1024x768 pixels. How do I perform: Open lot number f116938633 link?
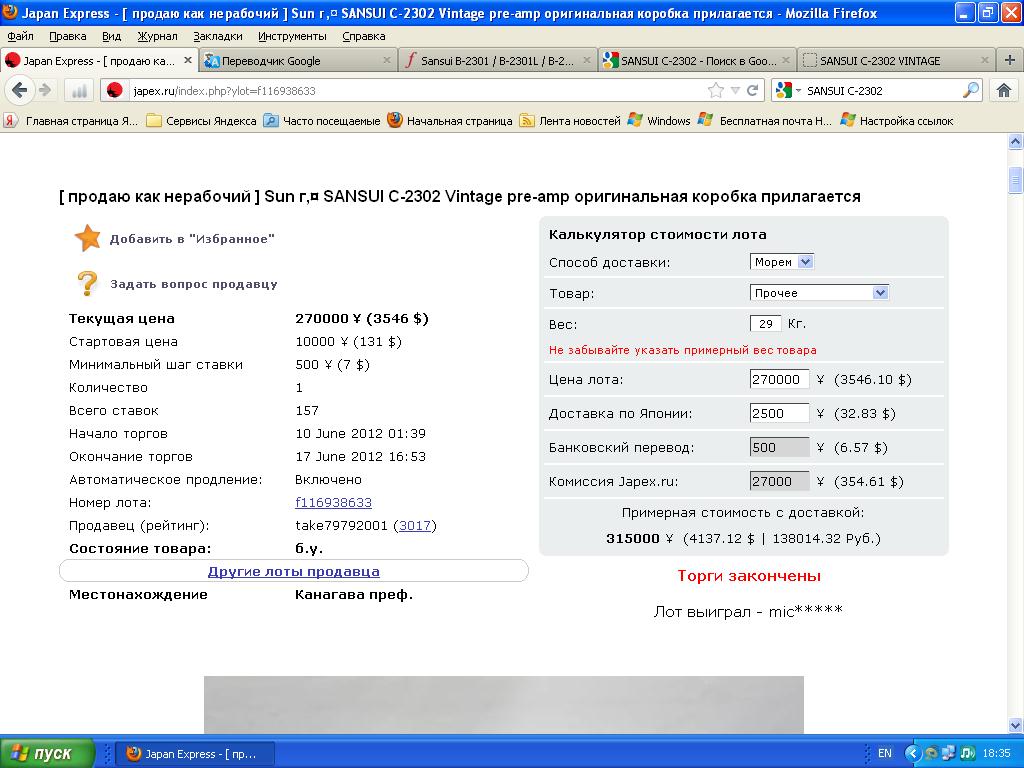[x=333, y=502]
